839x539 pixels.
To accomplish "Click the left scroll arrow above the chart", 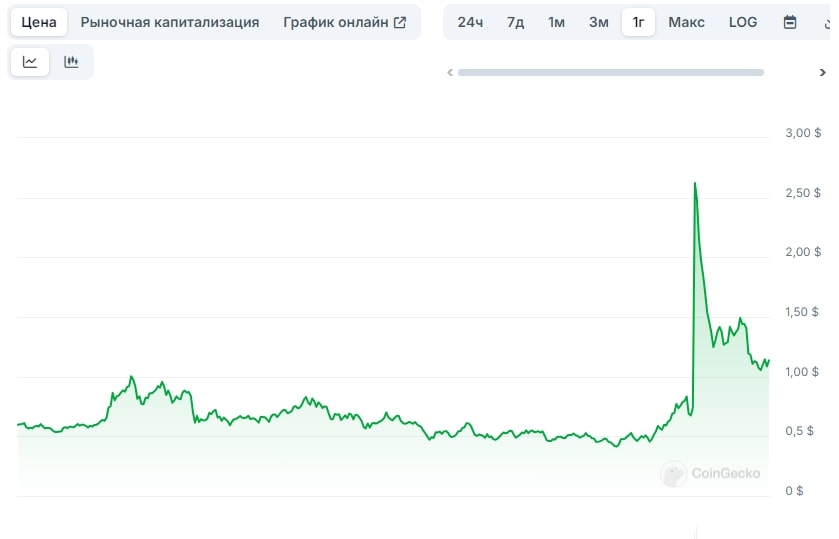I will [450, 72].
